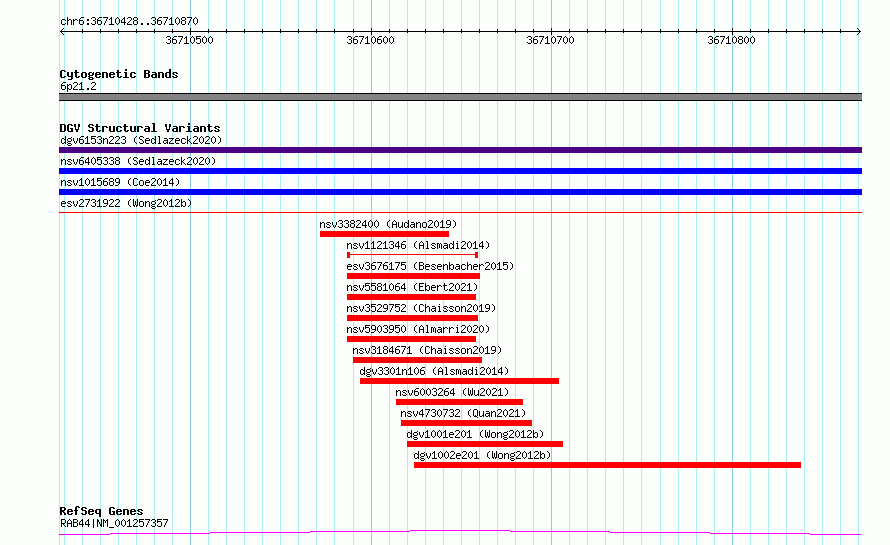Select the nsv4730732 (Quan2021) label
Screen dimensions: 890x545
coord(463,413)
